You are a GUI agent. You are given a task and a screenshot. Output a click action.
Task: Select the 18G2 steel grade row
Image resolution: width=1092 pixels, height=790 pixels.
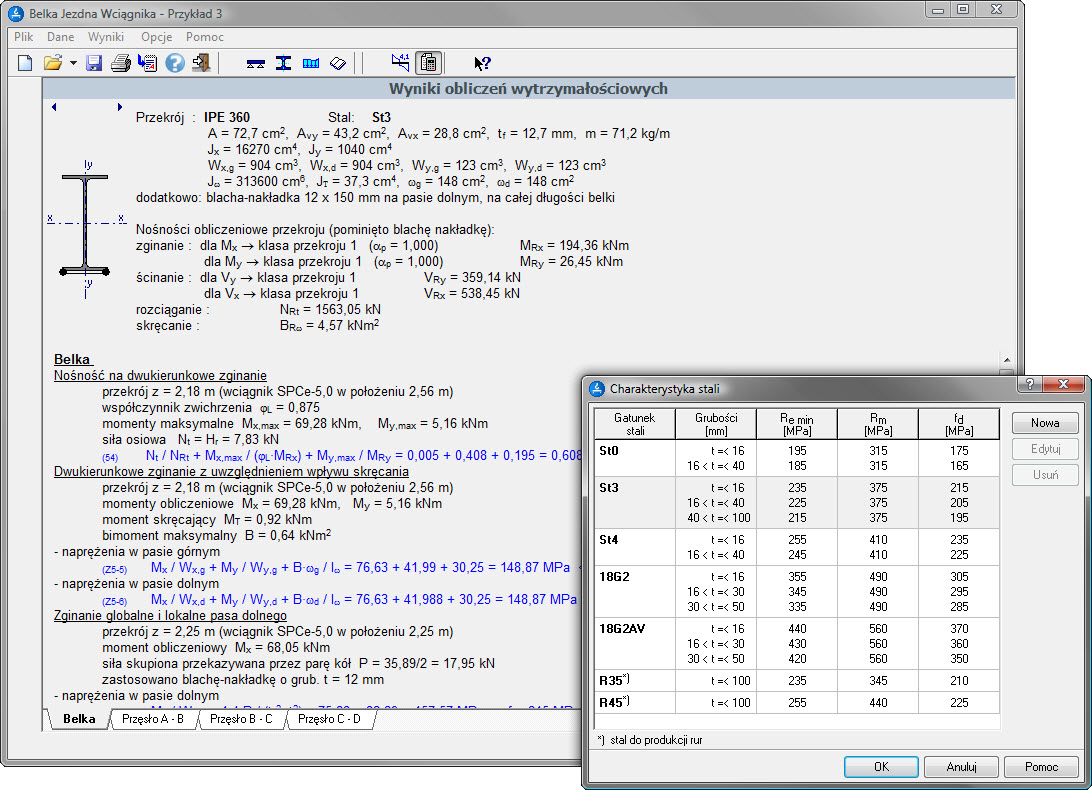pyautogui.click(x=615, y=575)
